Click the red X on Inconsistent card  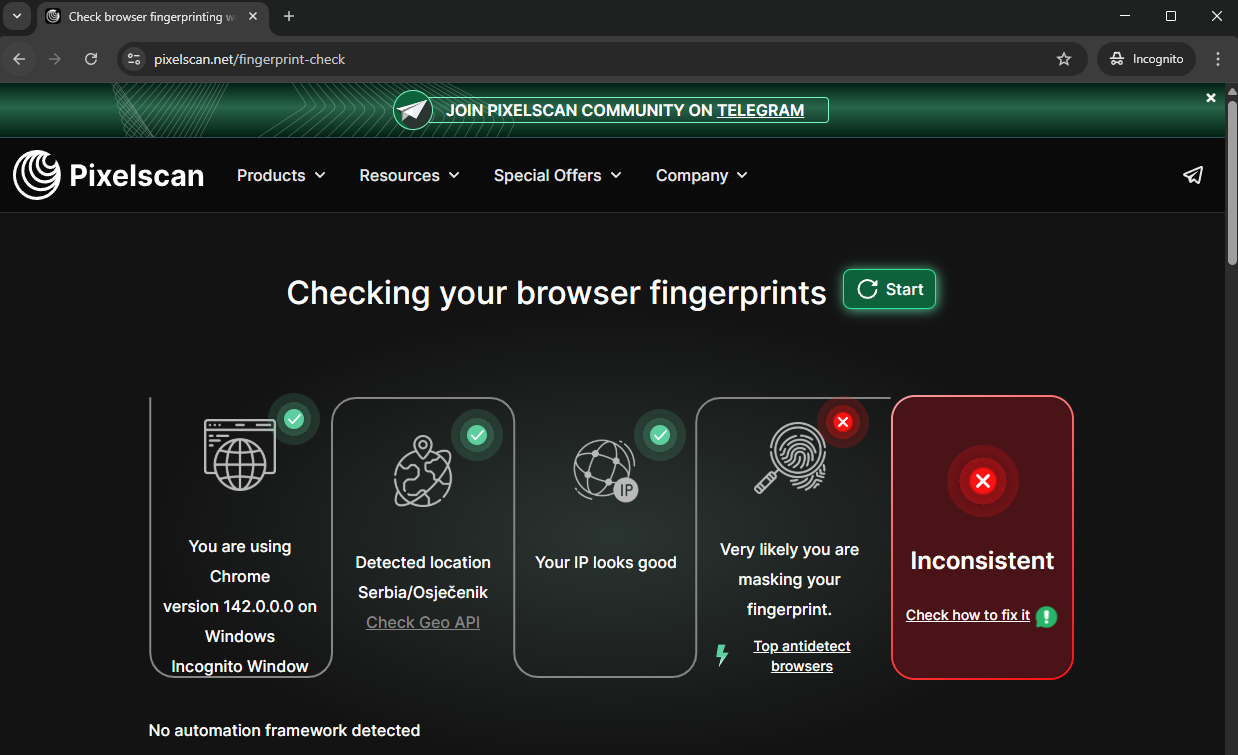pos(983,482)
